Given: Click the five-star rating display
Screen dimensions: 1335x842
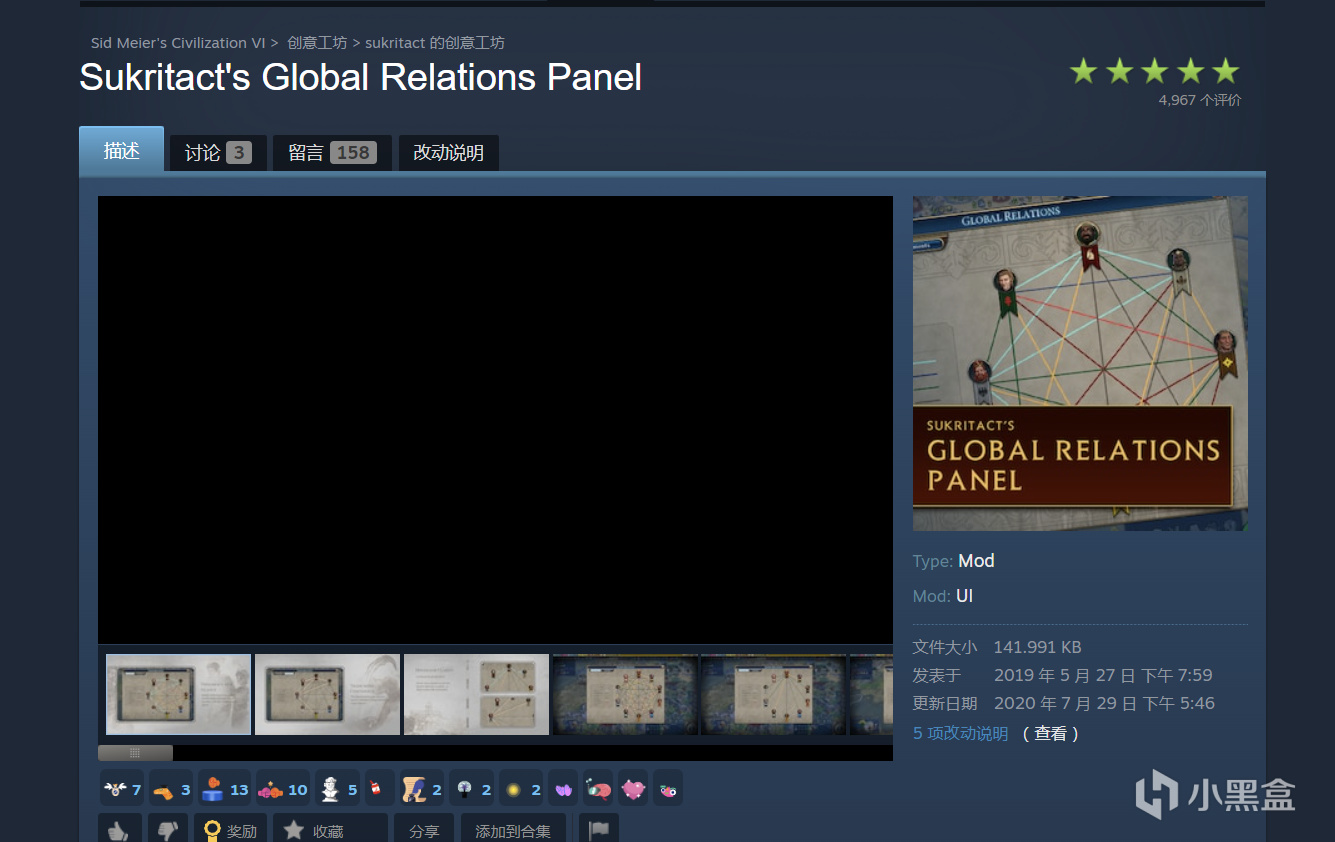Looking at the screenshot, I should click(1154, 71).
